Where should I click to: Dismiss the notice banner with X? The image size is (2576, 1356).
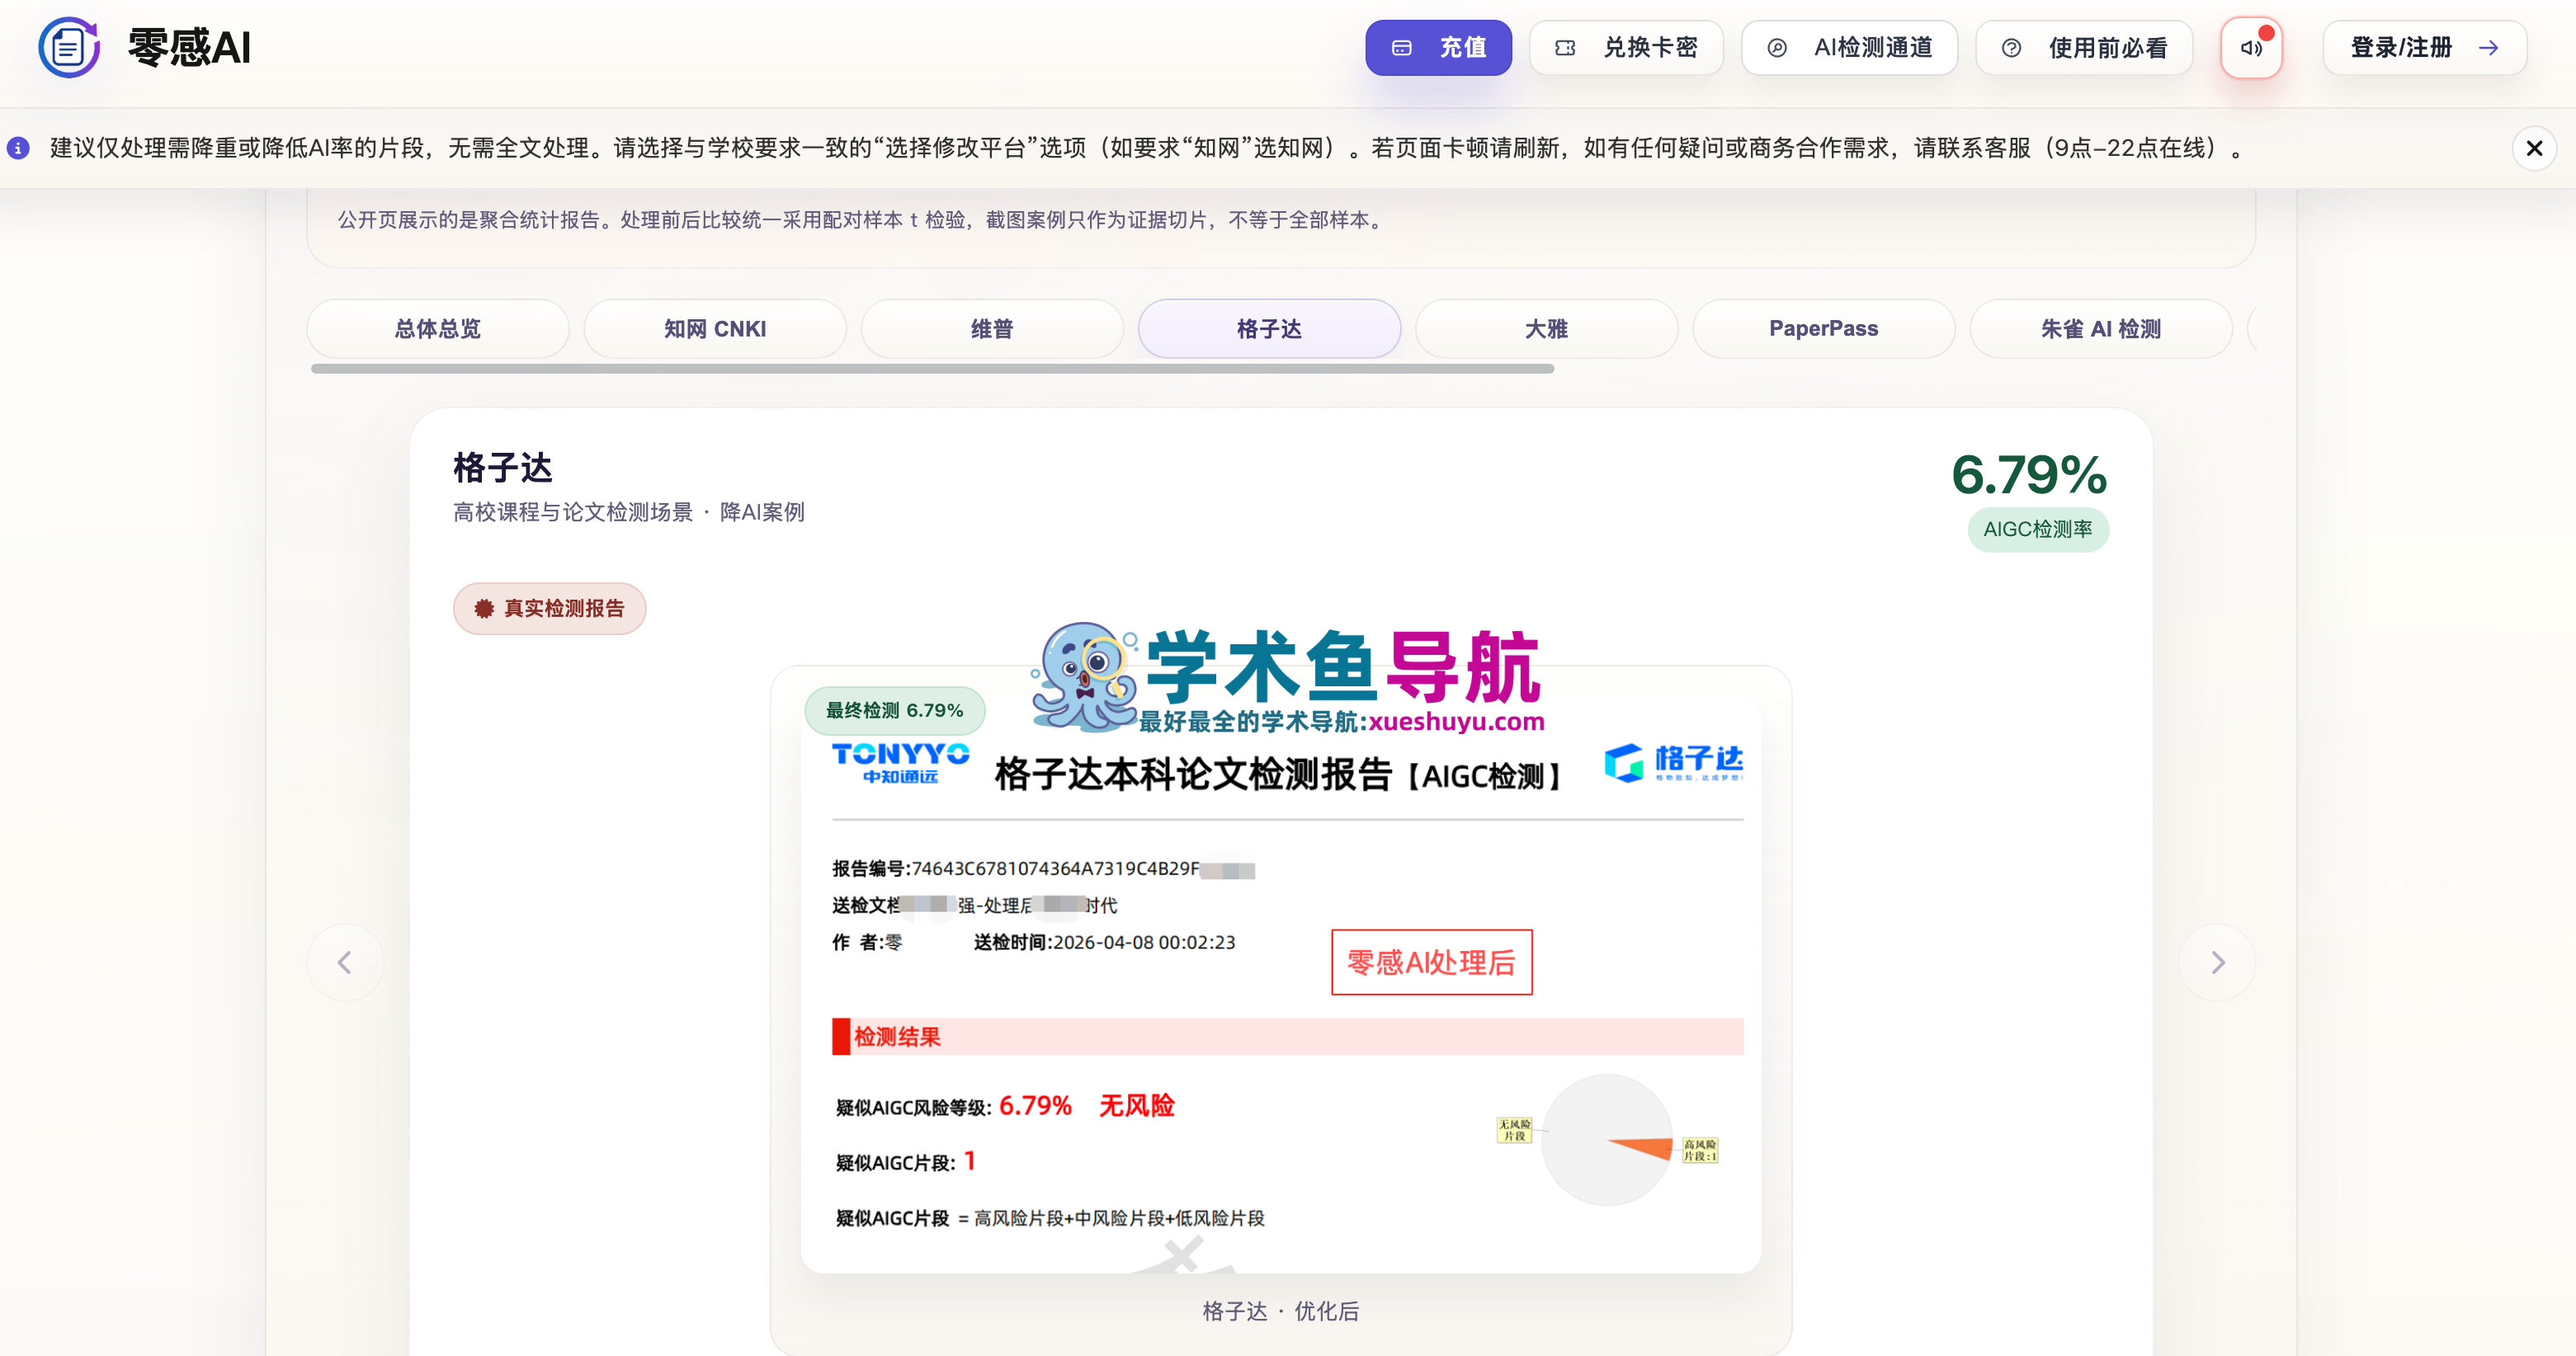click(2534, 149)
